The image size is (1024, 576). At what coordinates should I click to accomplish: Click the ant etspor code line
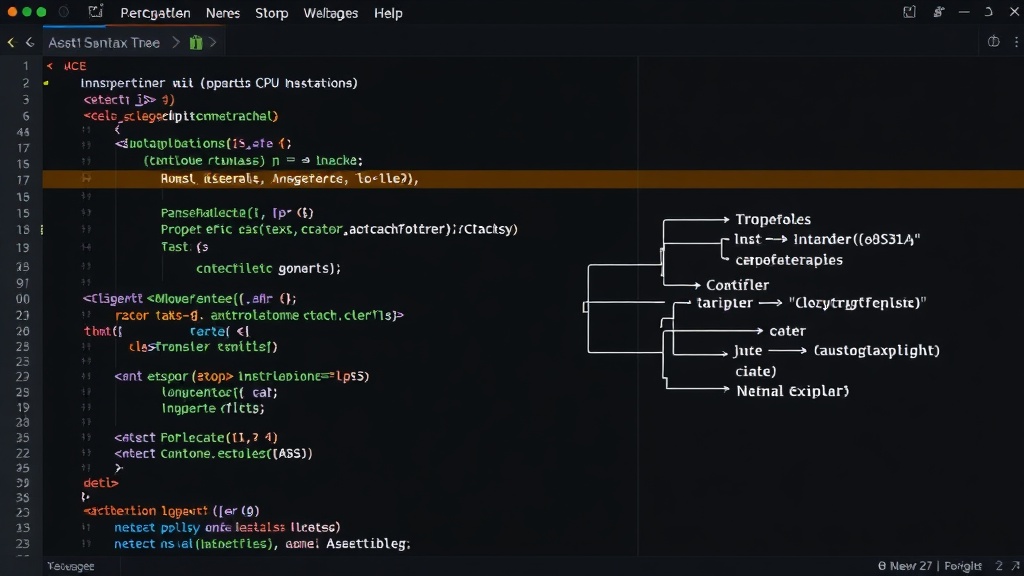(x=242, y=376)
